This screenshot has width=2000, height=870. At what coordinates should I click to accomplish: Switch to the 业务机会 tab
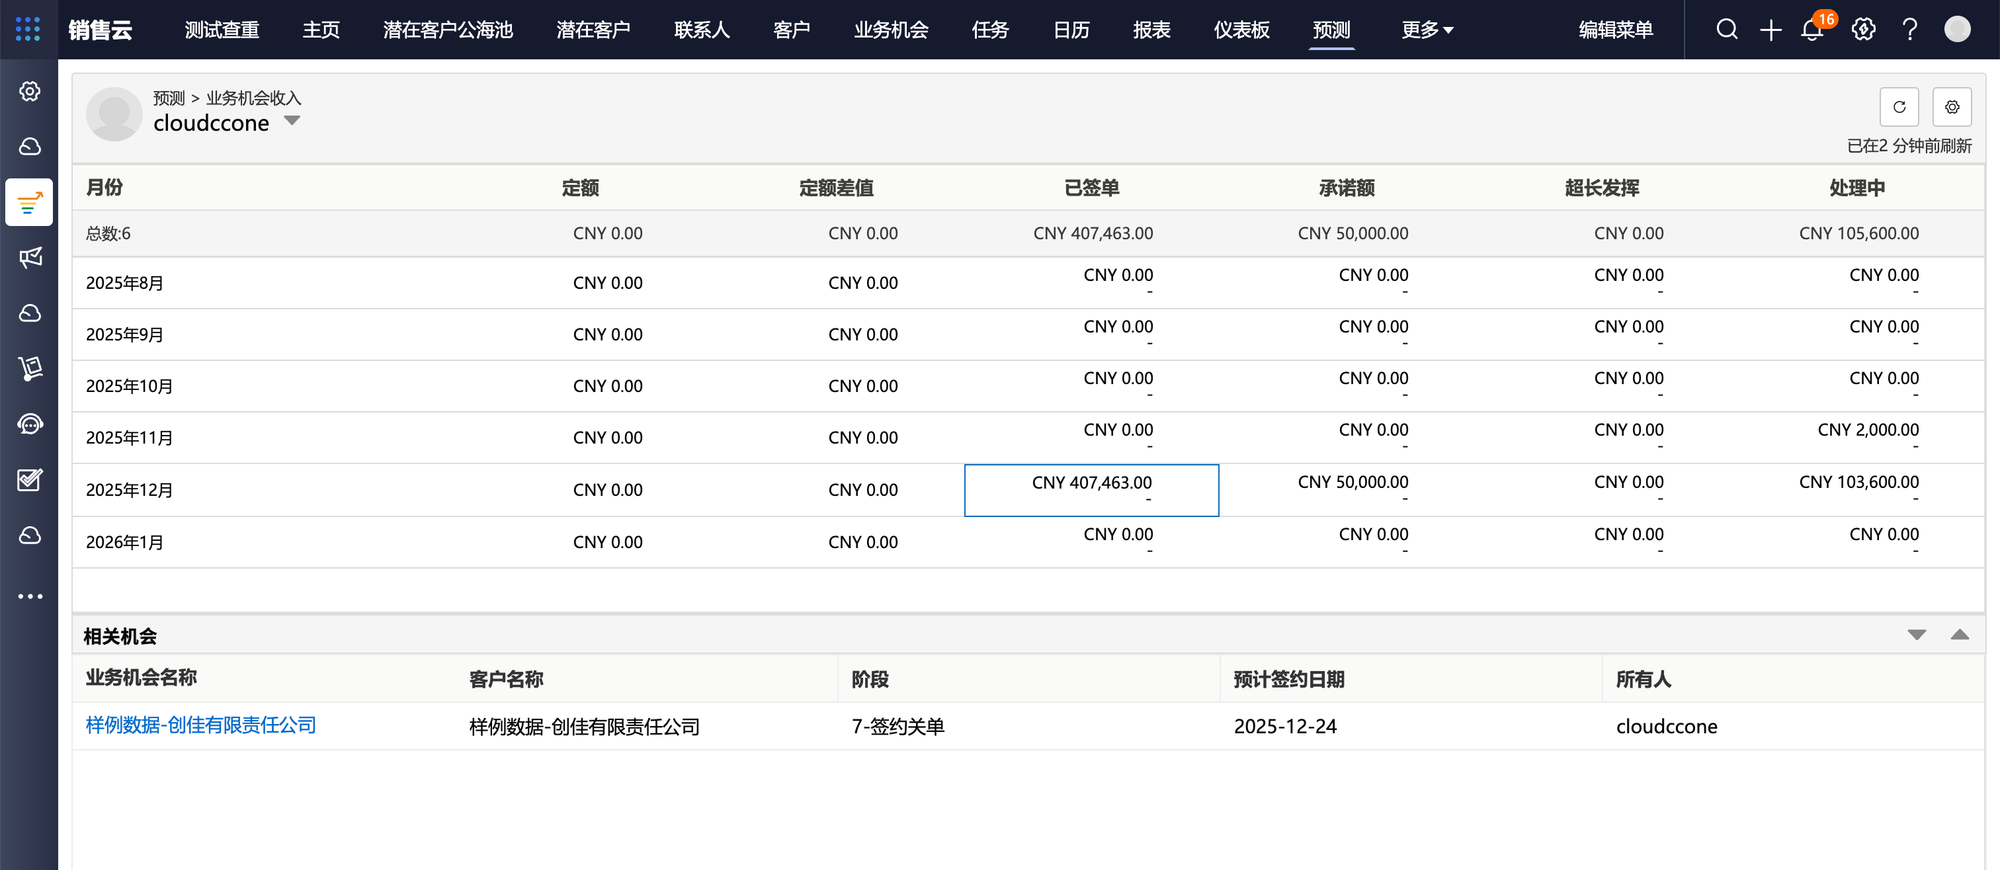[x=890, y=30]
